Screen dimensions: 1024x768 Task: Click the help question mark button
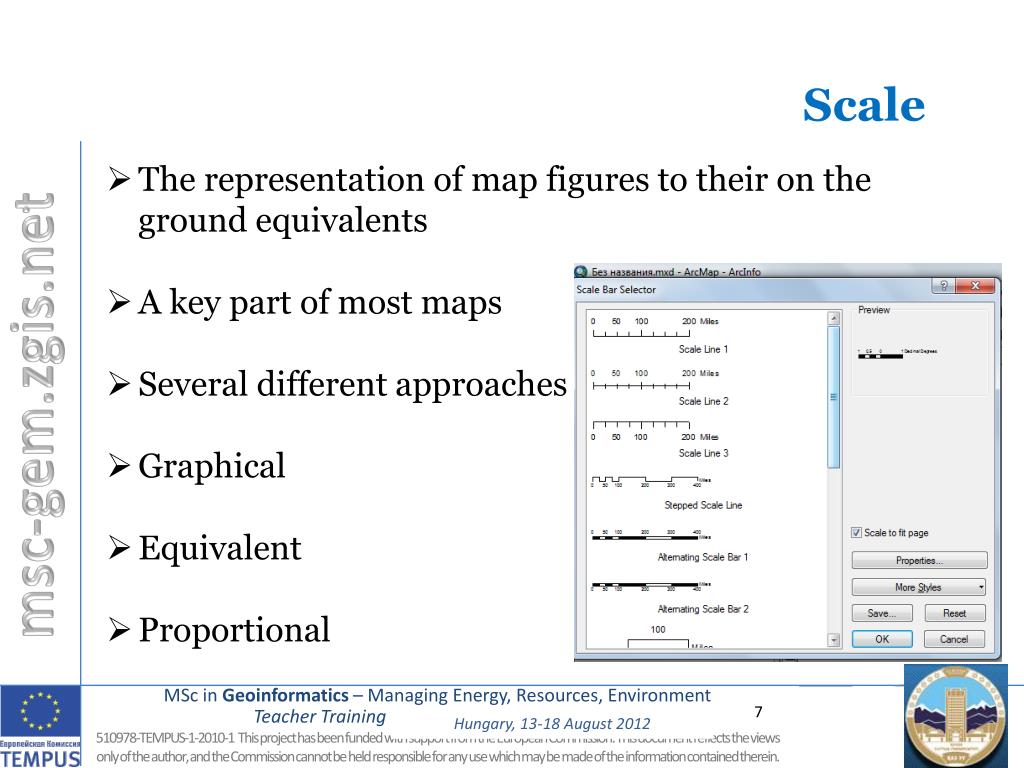tap(943, 285)
